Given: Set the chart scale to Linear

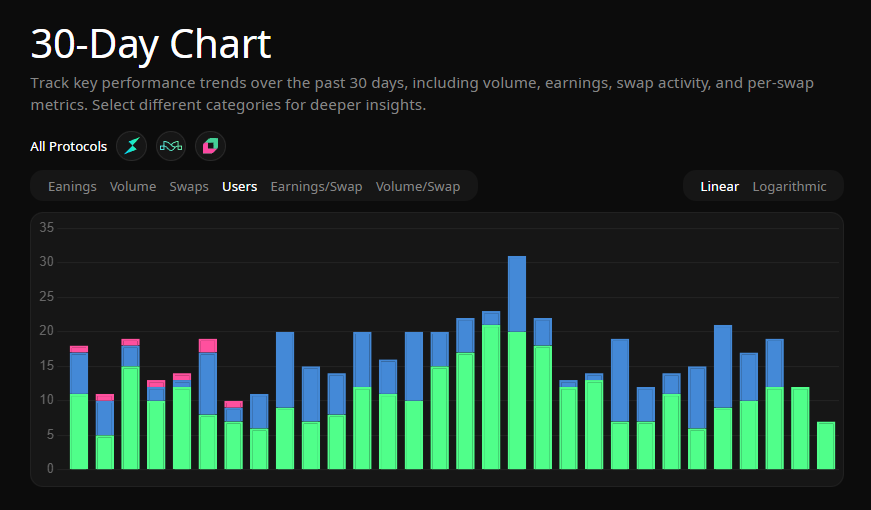Looking at the screenshot, I should pos(719,187).
